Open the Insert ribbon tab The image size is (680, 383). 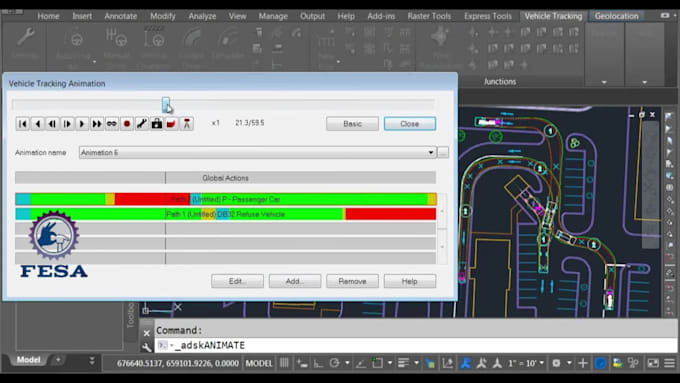pyautogui.click(x=82, y=16)
